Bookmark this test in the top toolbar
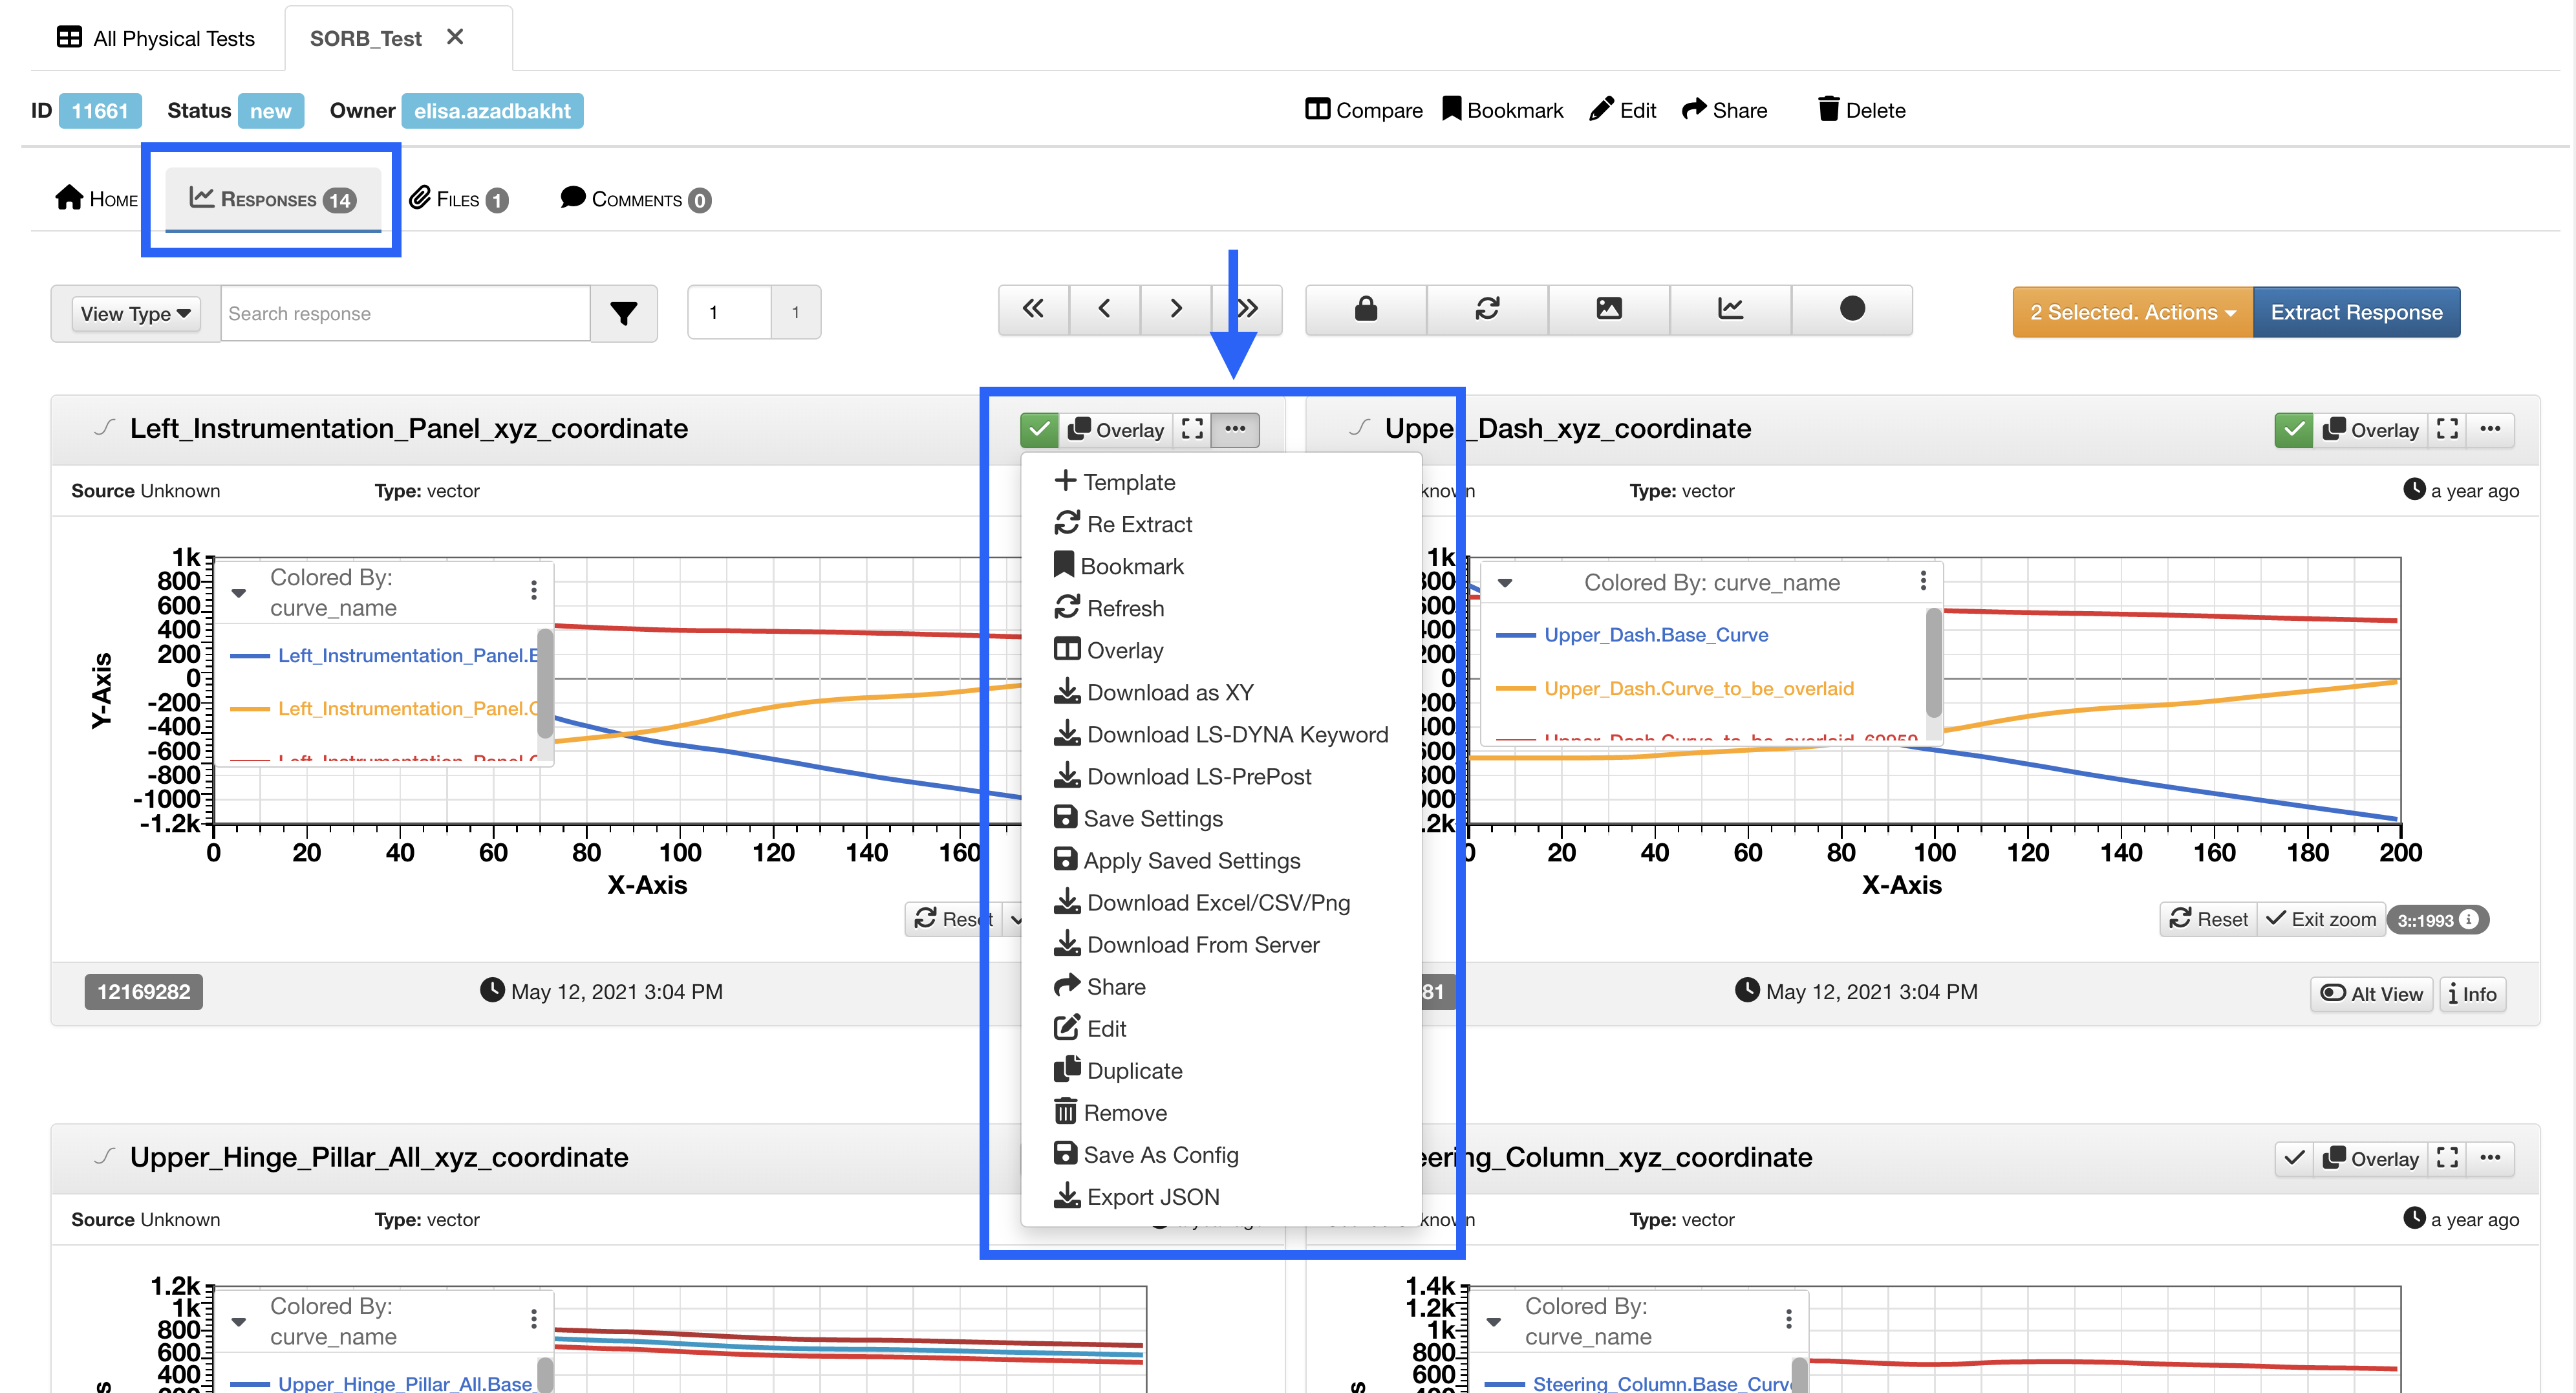2576x1393 pixels. coord(1502,110)
